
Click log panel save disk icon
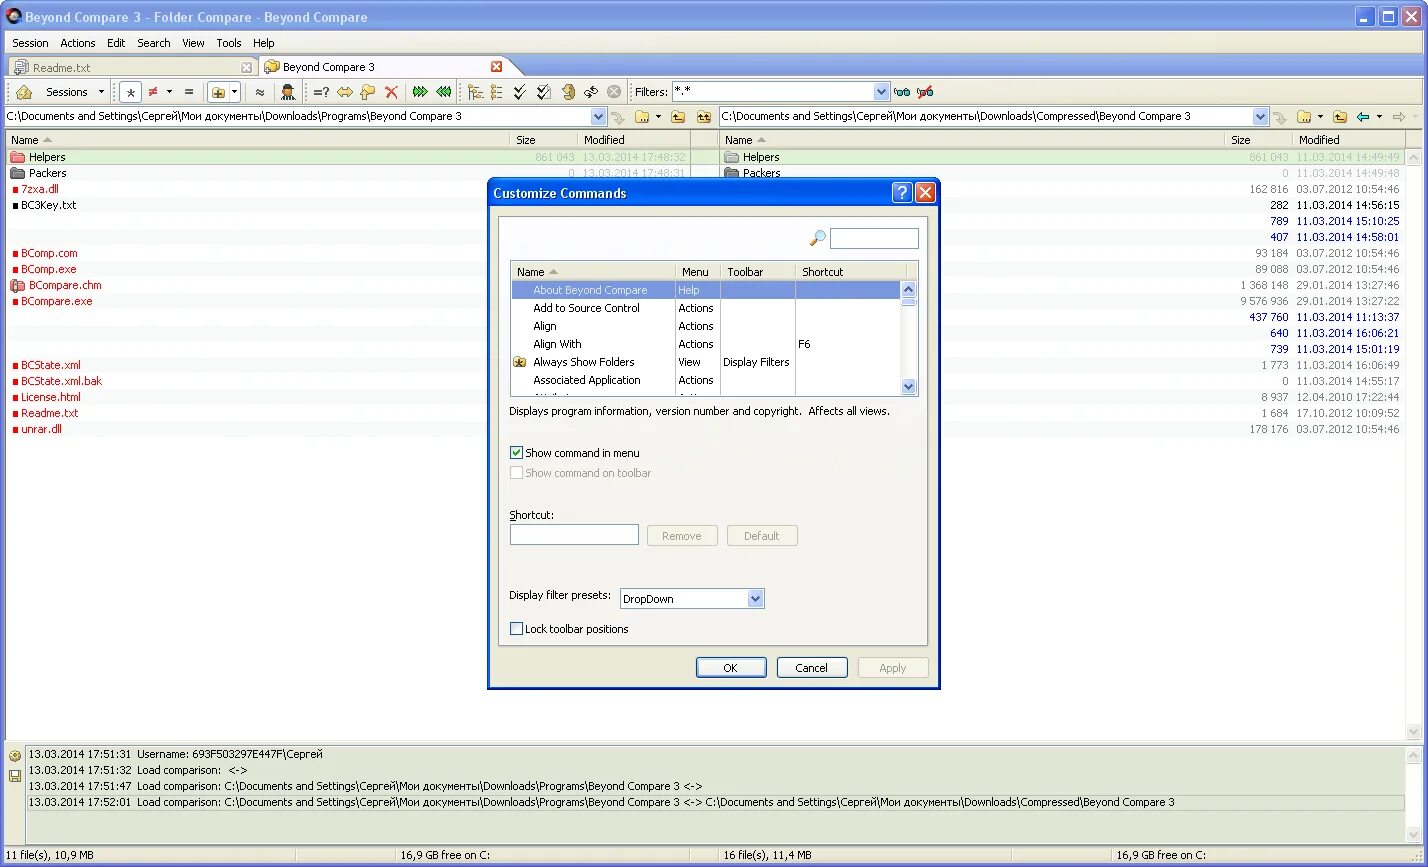(x=15, y=776)
